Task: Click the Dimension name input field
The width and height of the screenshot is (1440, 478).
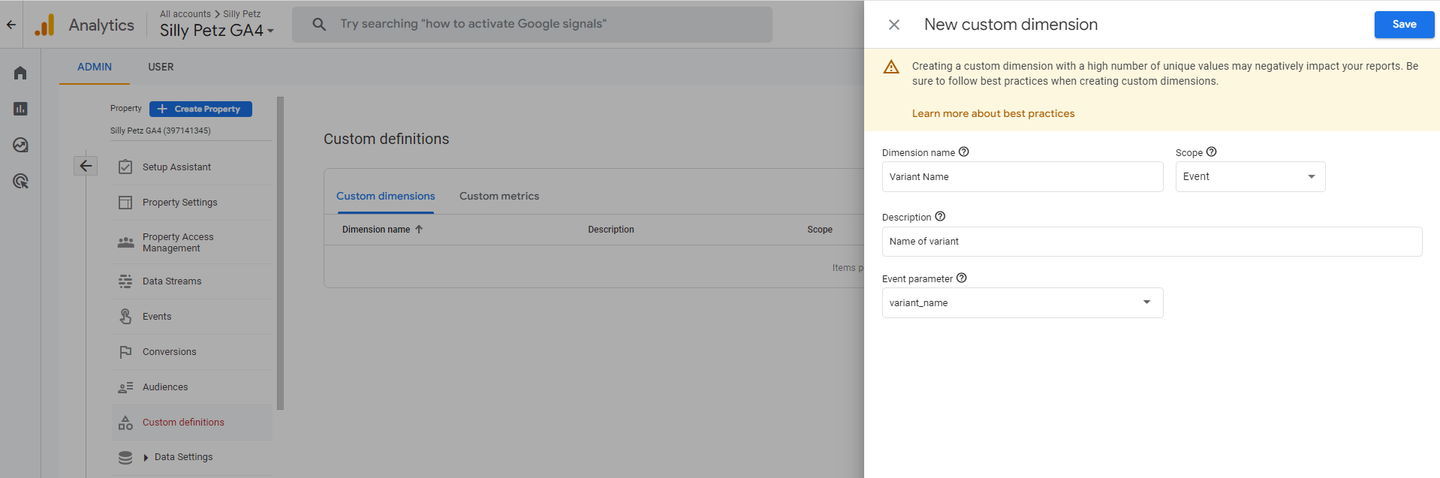Action: (x=1022, y=176)
